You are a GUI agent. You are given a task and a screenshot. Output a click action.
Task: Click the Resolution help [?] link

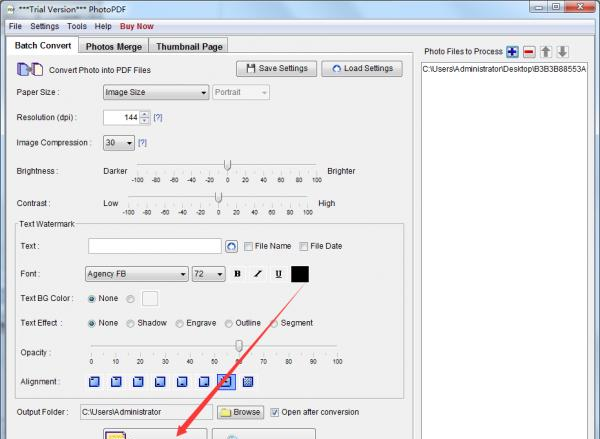pyautogui.click(x=158, y=118)
